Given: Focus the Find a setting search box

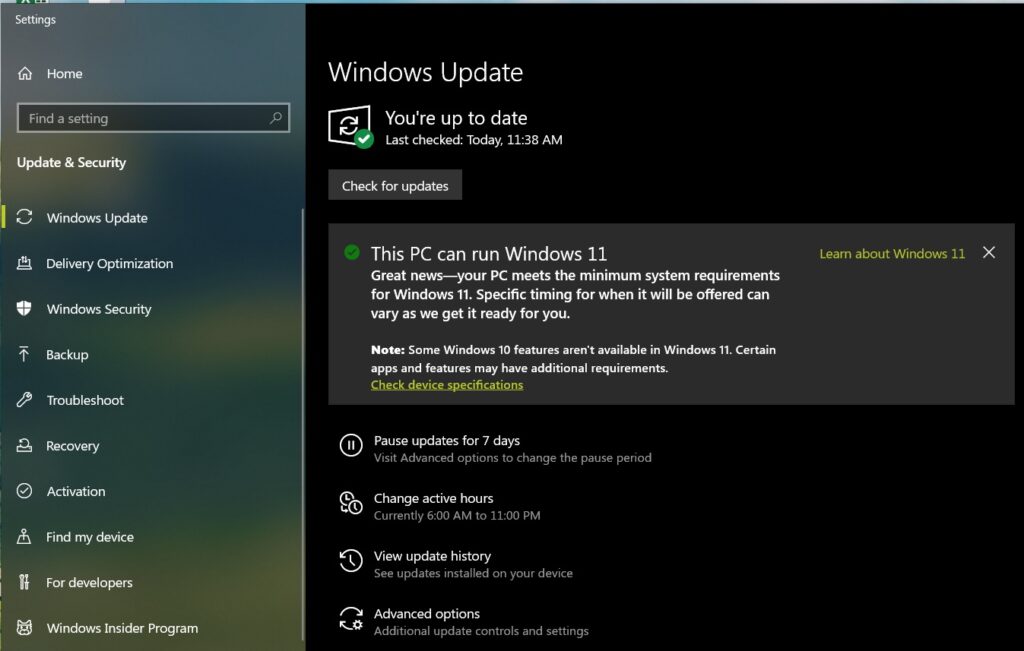Looking at the screenshot, I should click(153, 118).
